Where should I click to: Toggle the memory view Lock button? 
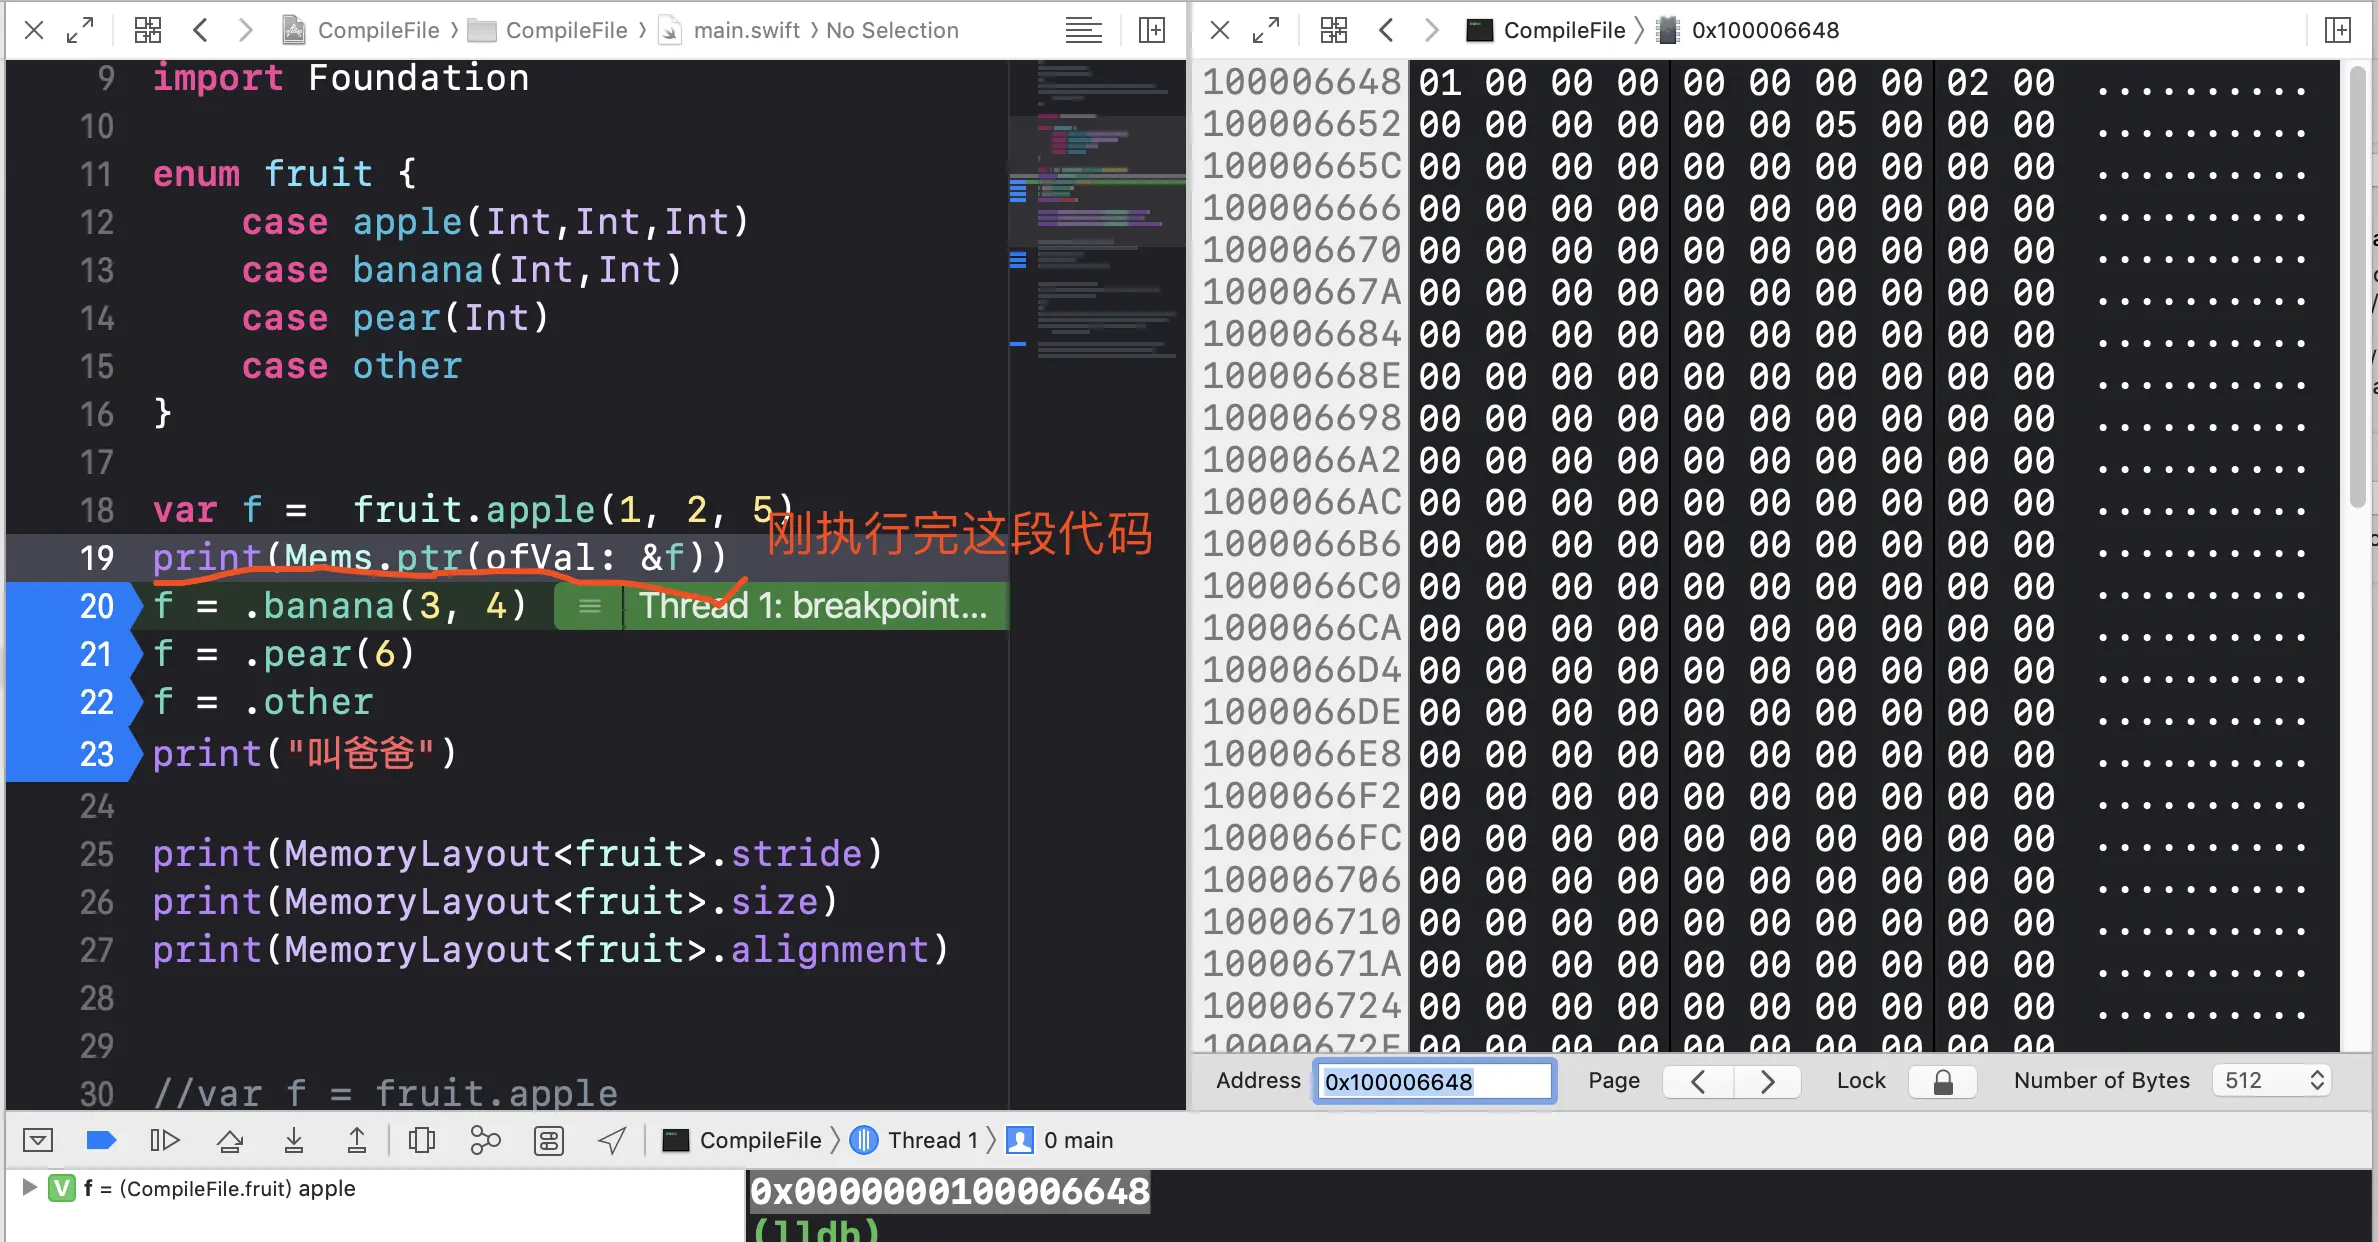pyautogui.click(x=1942, y=1081)
